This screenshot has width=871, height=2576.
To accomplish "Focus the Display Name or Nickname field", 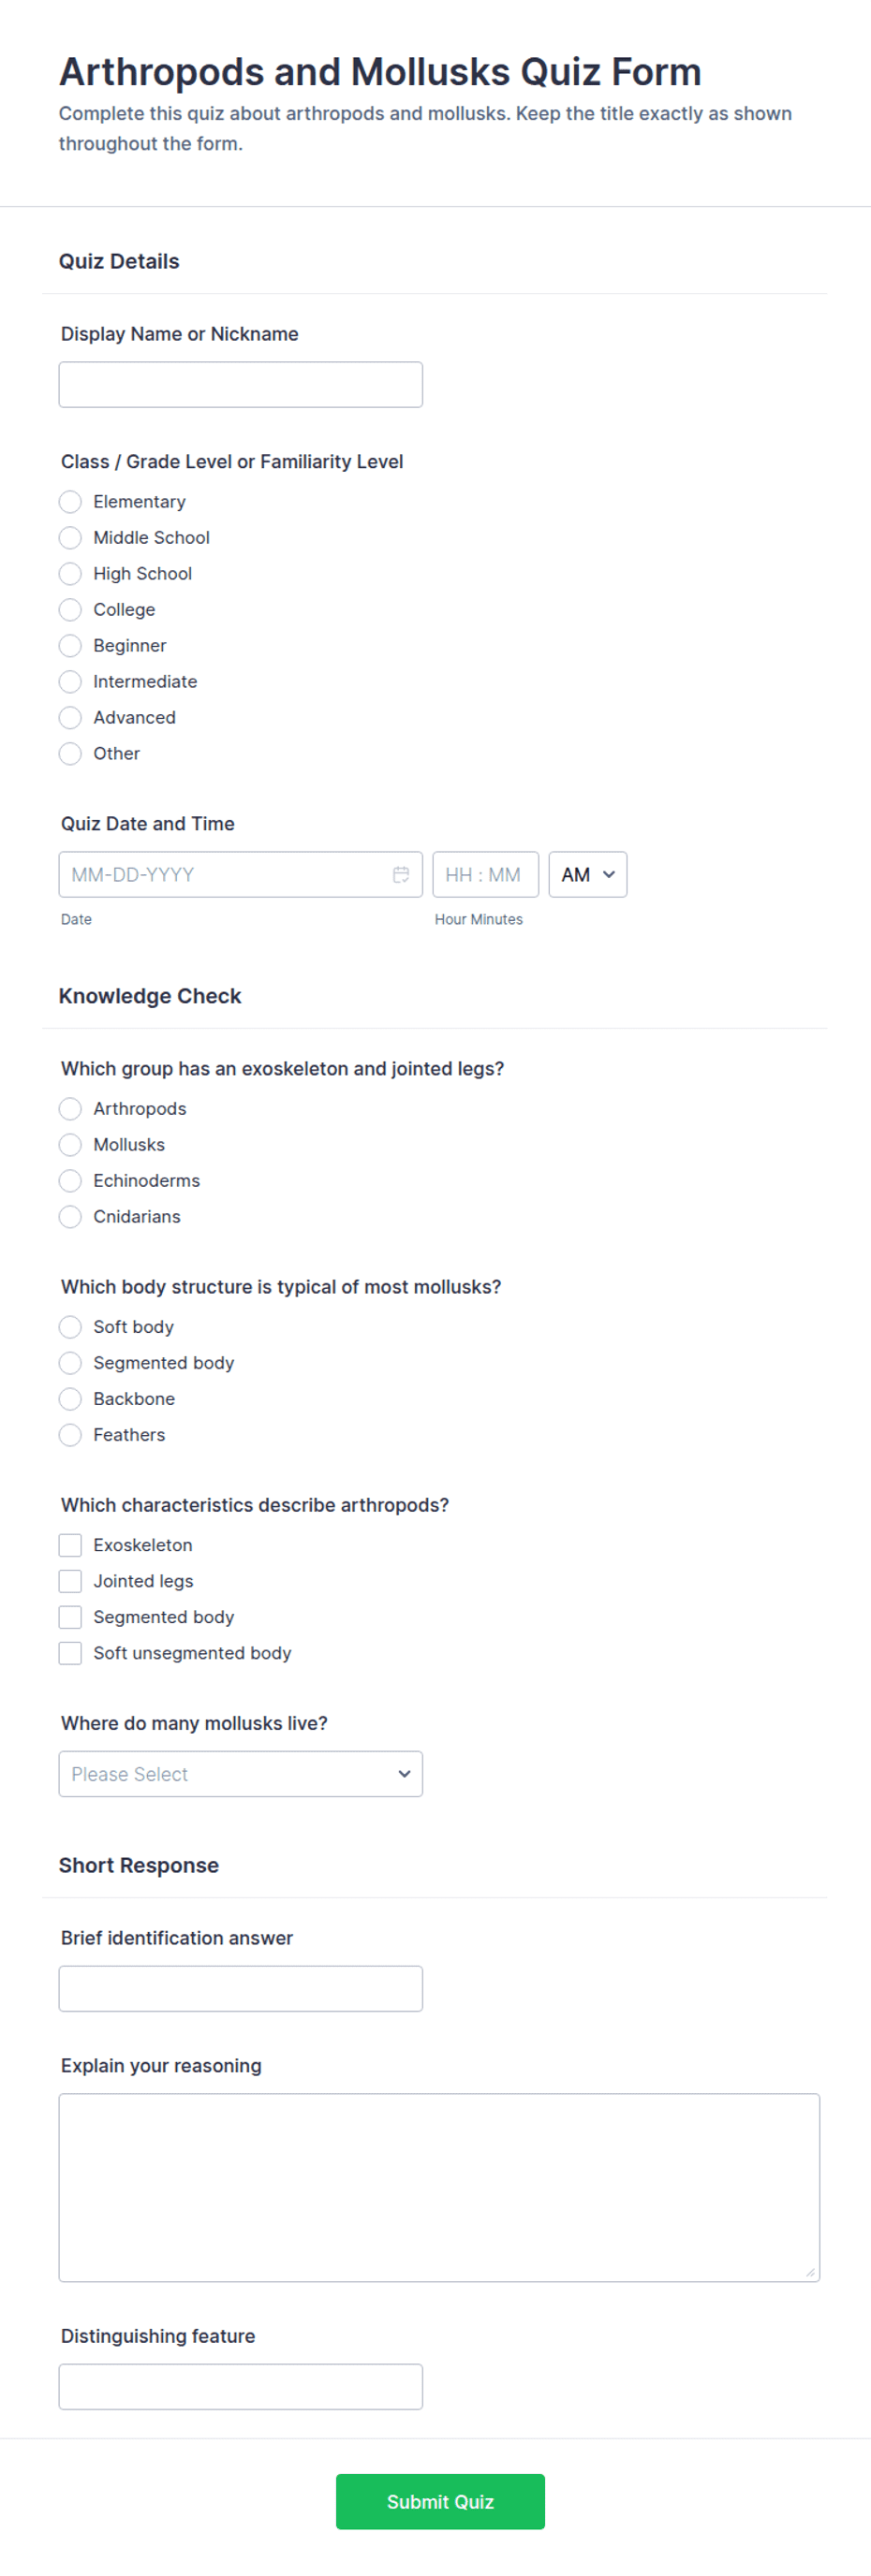I will pyautogui.click(x=241, y=384).
